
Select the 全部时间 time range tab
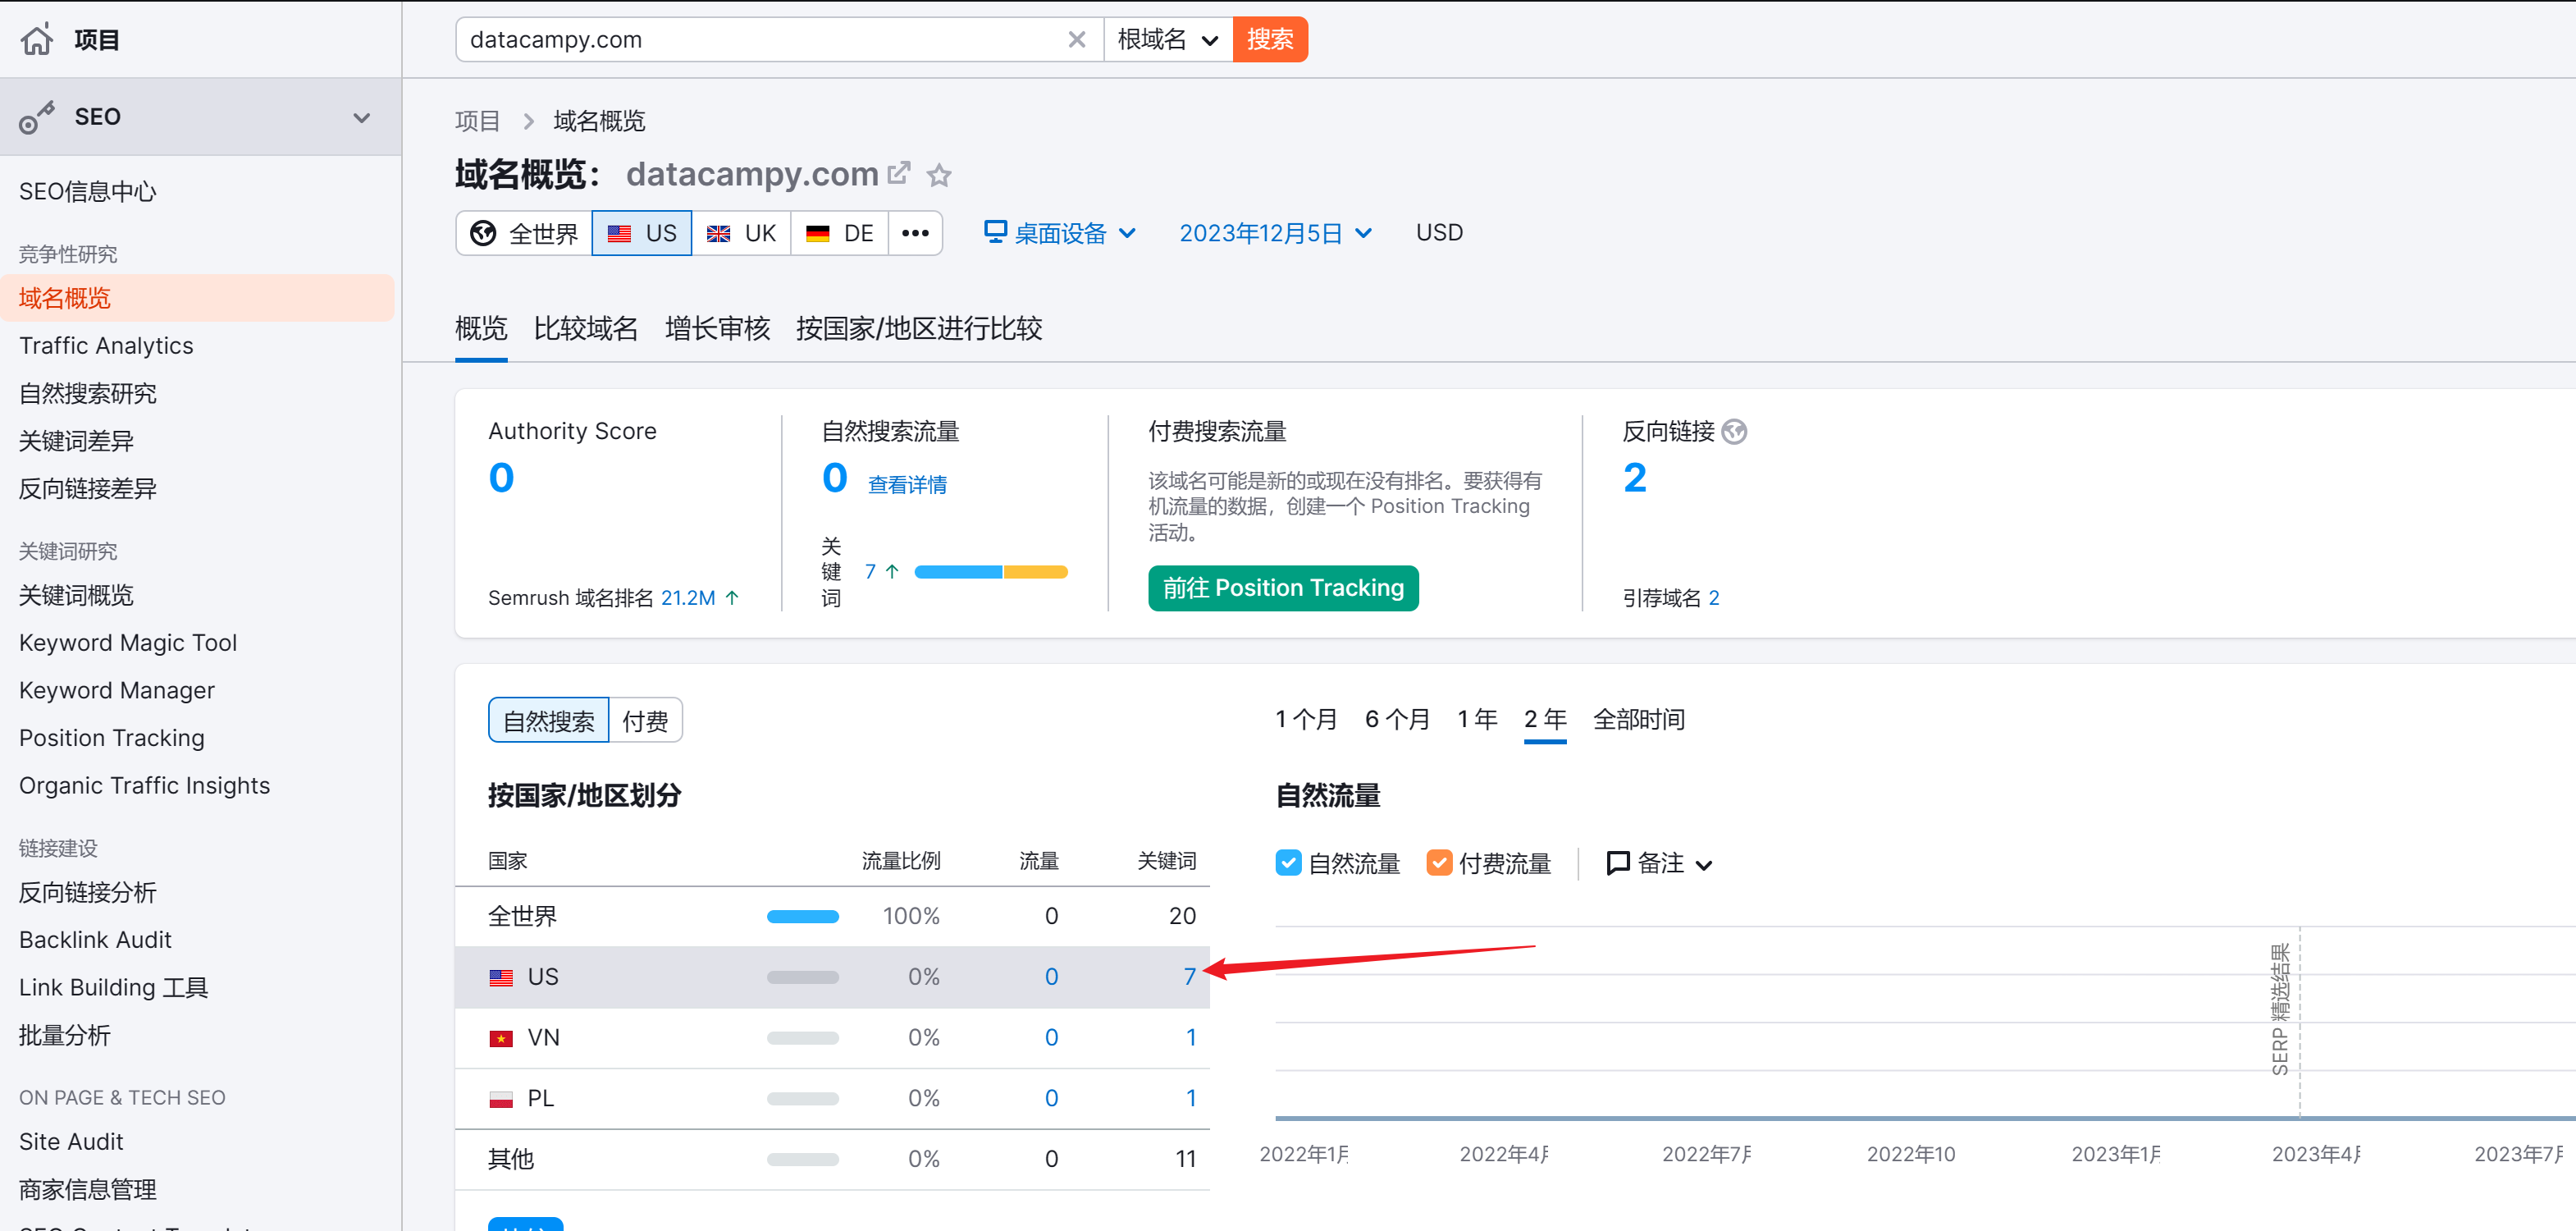coord(1638,719)
